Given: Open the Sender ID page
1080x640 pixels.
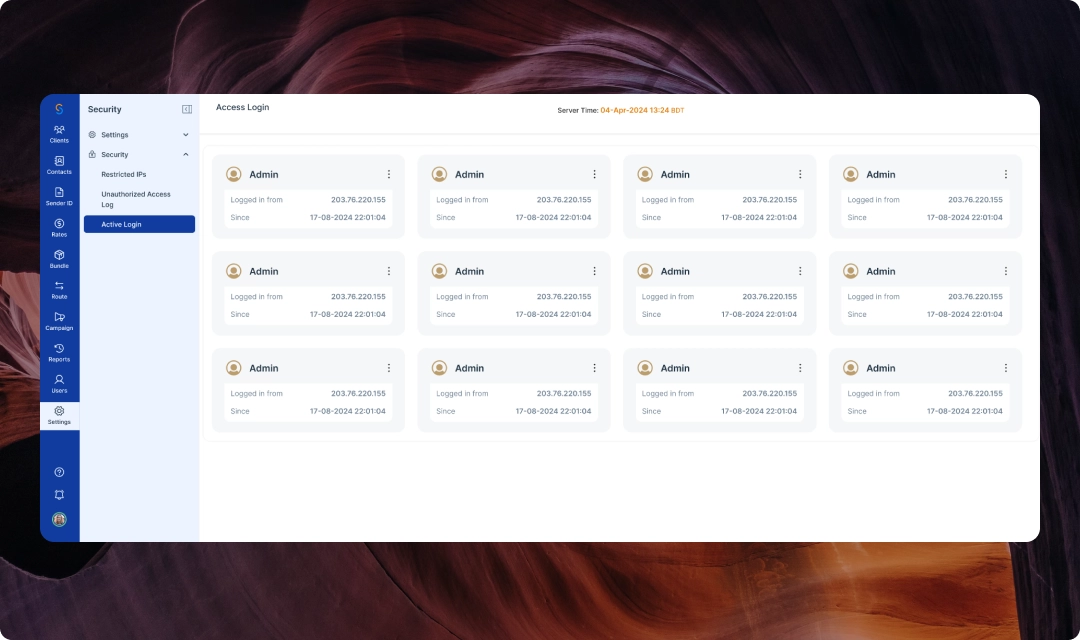Looking at the screenshot, I should coord(59,196).
